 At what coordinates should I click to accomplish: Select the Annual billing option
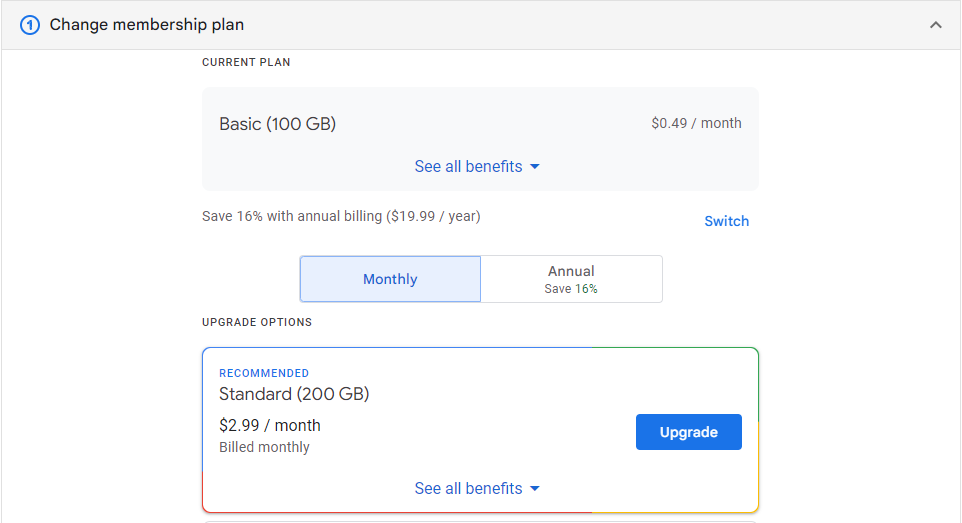571,279
